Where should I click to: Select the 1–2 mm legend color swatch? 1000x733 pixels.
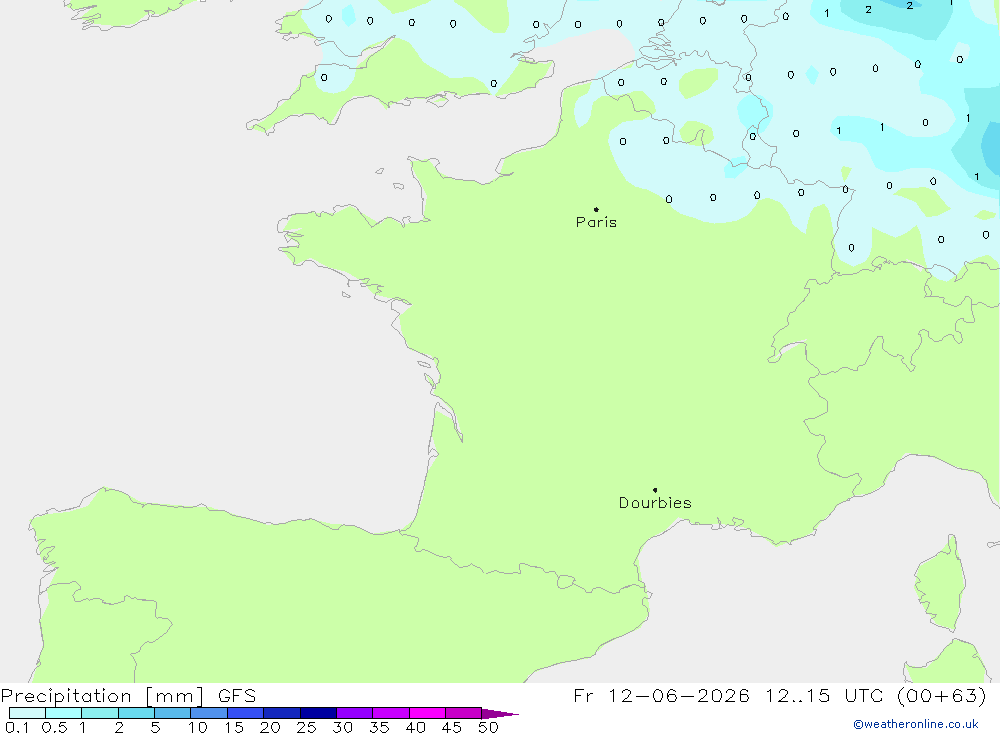100,713
